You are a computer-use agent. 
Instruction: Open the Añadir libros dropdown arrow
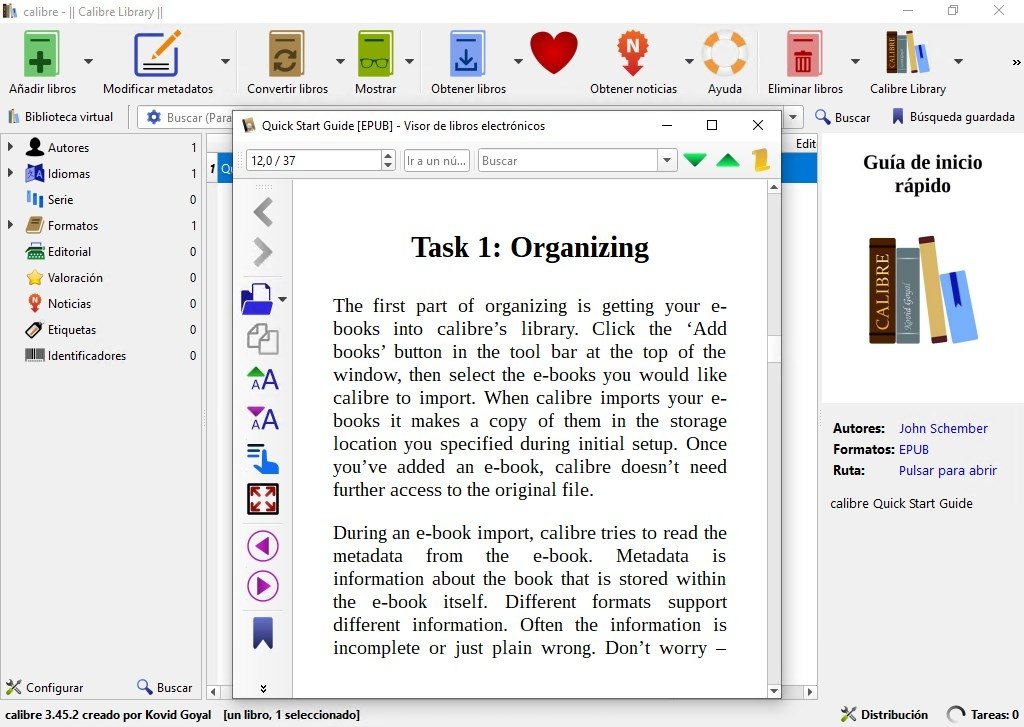coord(88,61)
